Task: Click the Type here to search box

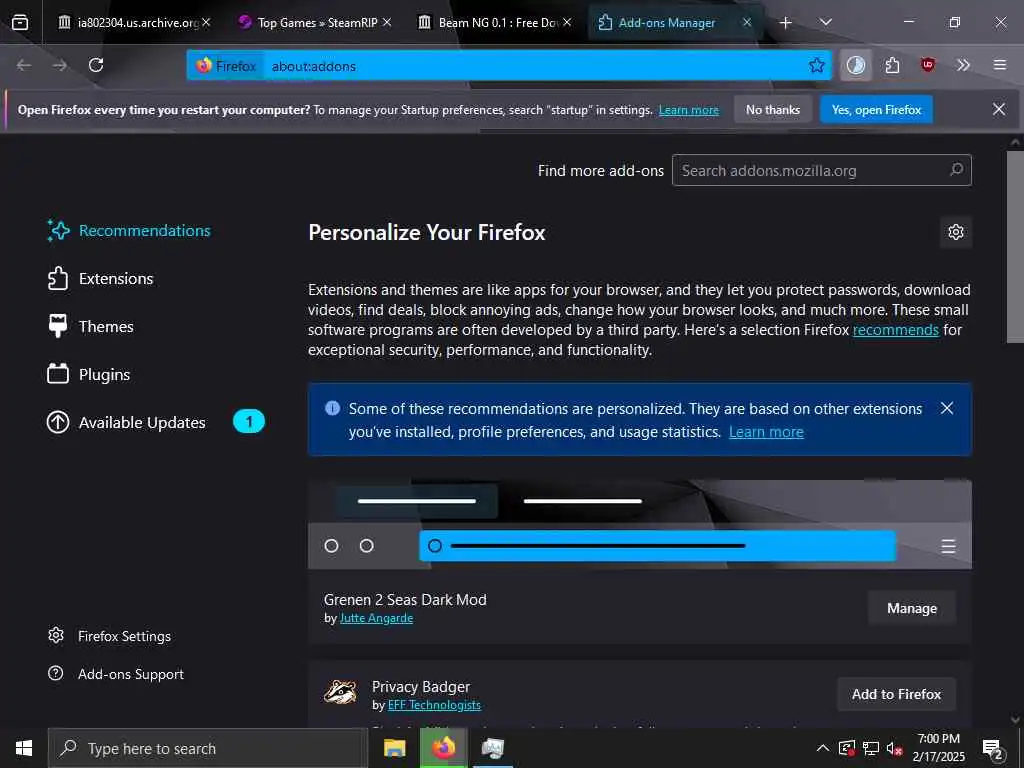Action: click(208, 748)
